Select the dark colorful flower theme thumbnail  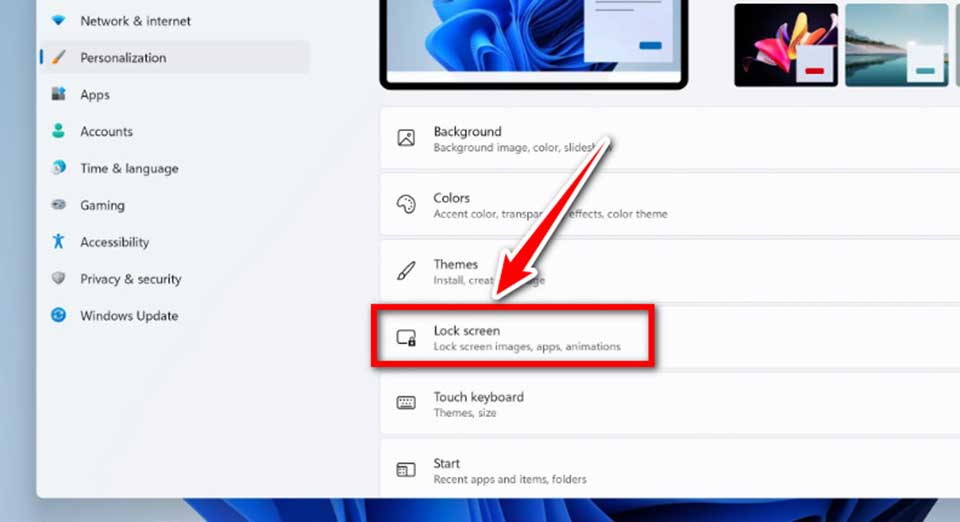[786, 45]
